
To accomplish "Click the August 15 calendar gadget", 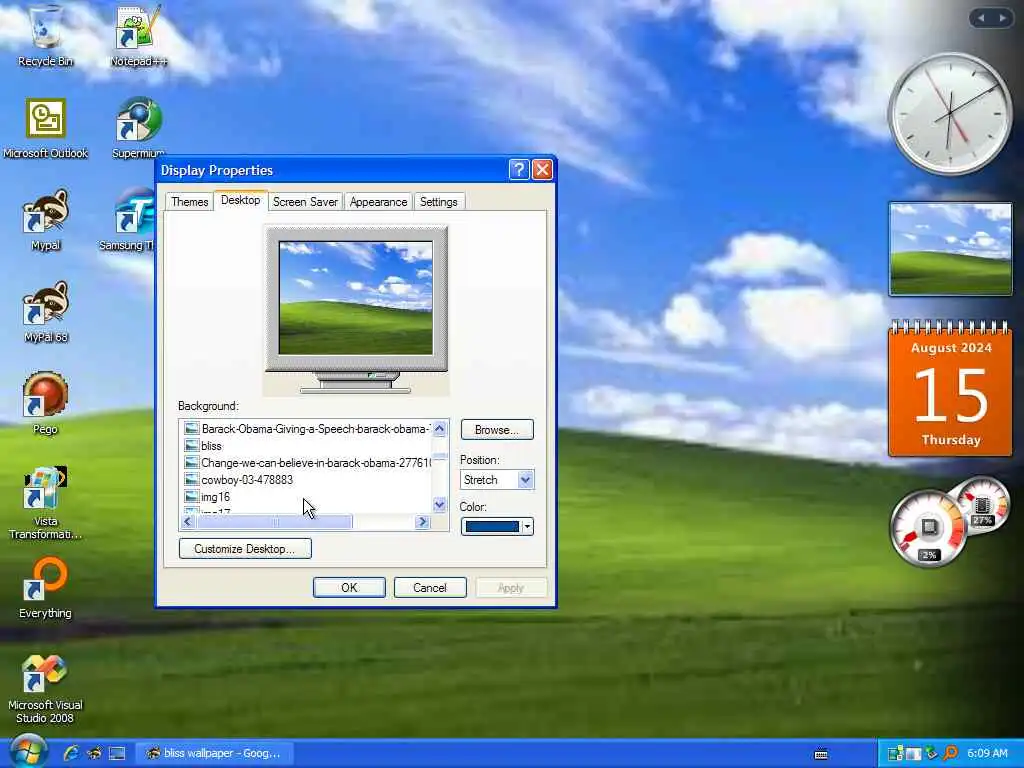I will (950, 388).
